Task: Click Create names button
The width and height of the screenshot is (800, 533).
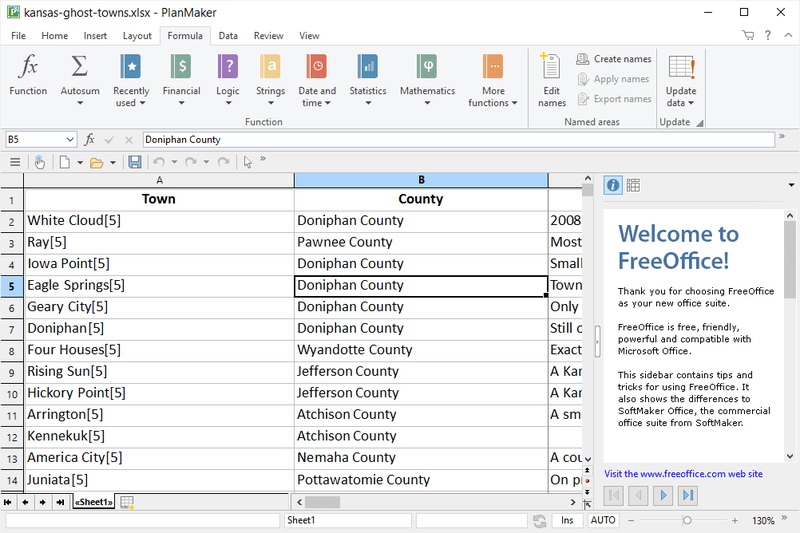Action: [x=614, y=59]
